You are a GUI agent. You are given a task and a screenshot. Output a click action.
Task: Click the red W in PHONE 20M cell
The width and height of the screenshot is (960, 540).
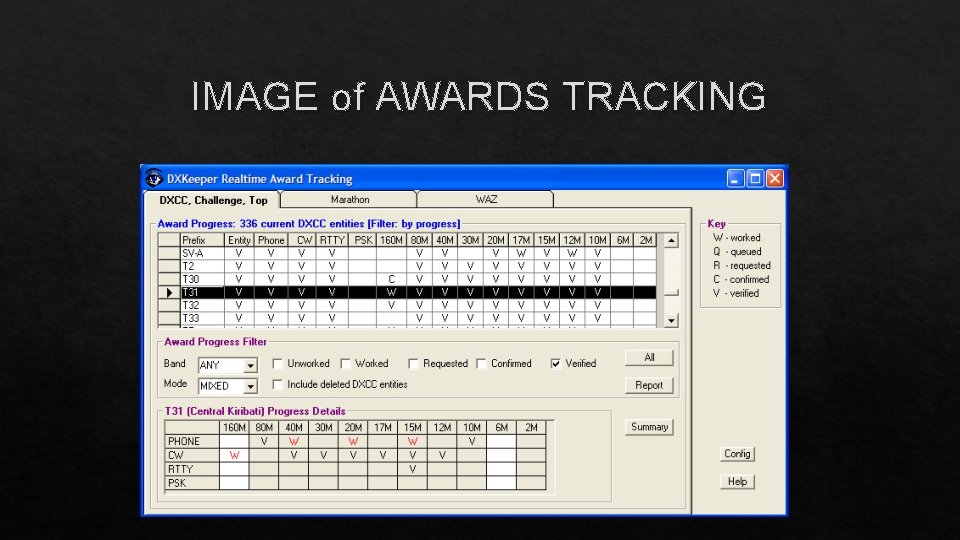pos(353,441)
